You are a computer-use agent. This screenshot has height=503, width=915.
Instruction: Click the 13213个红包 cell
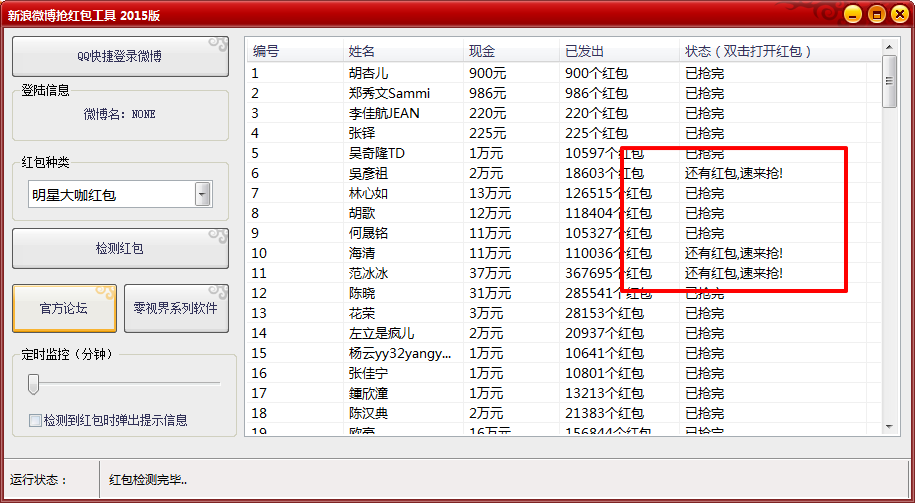point(605,393)
